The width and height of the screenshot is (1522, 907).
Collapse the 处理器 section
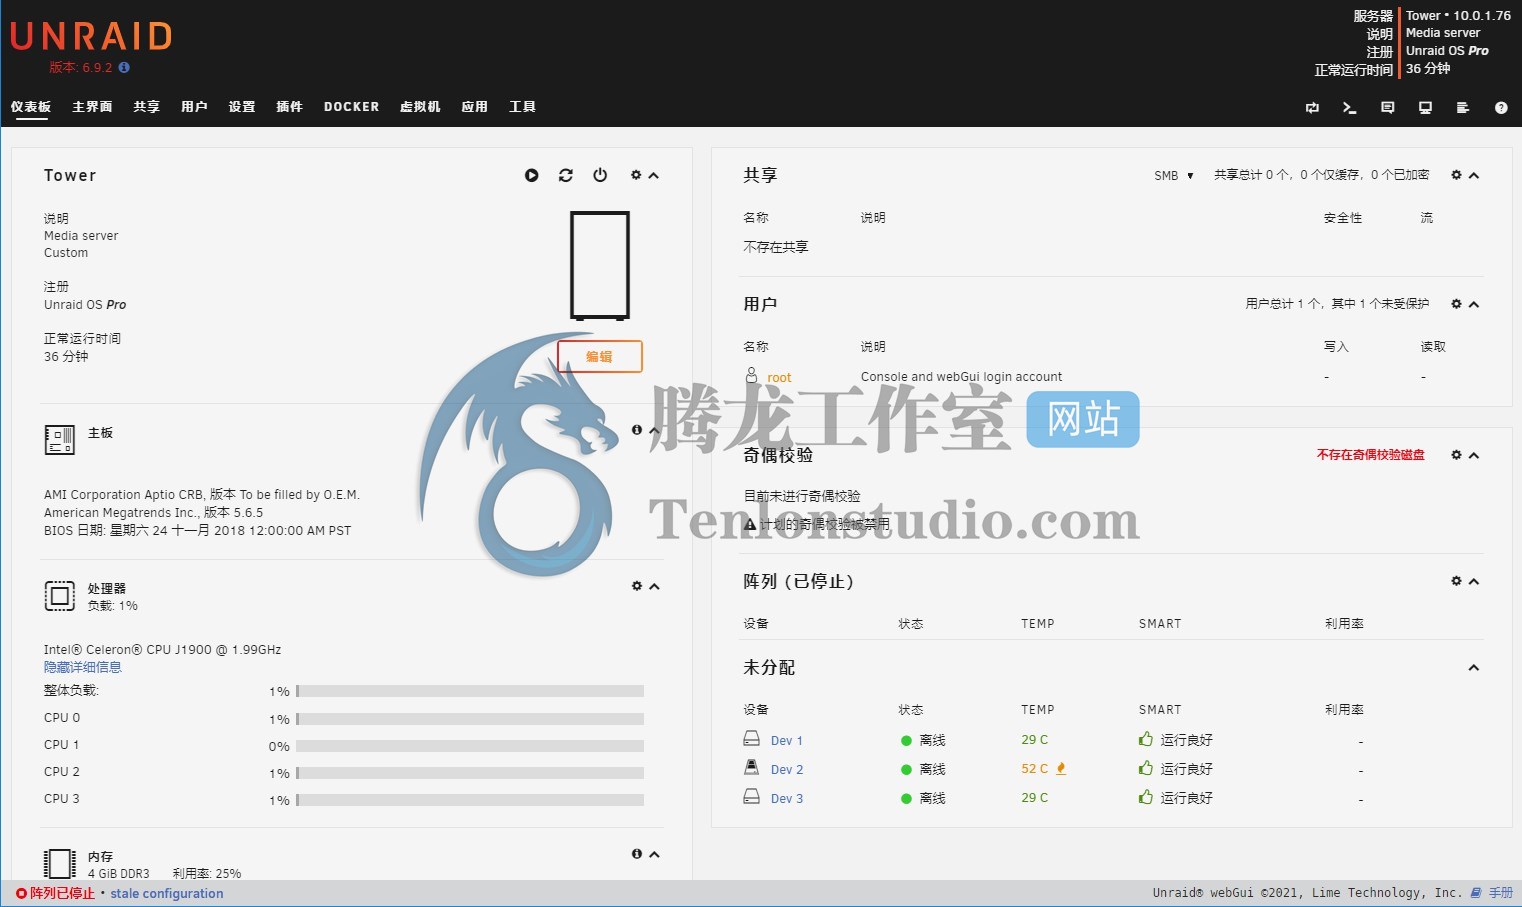pyautogui.click(x=654, y=587)
